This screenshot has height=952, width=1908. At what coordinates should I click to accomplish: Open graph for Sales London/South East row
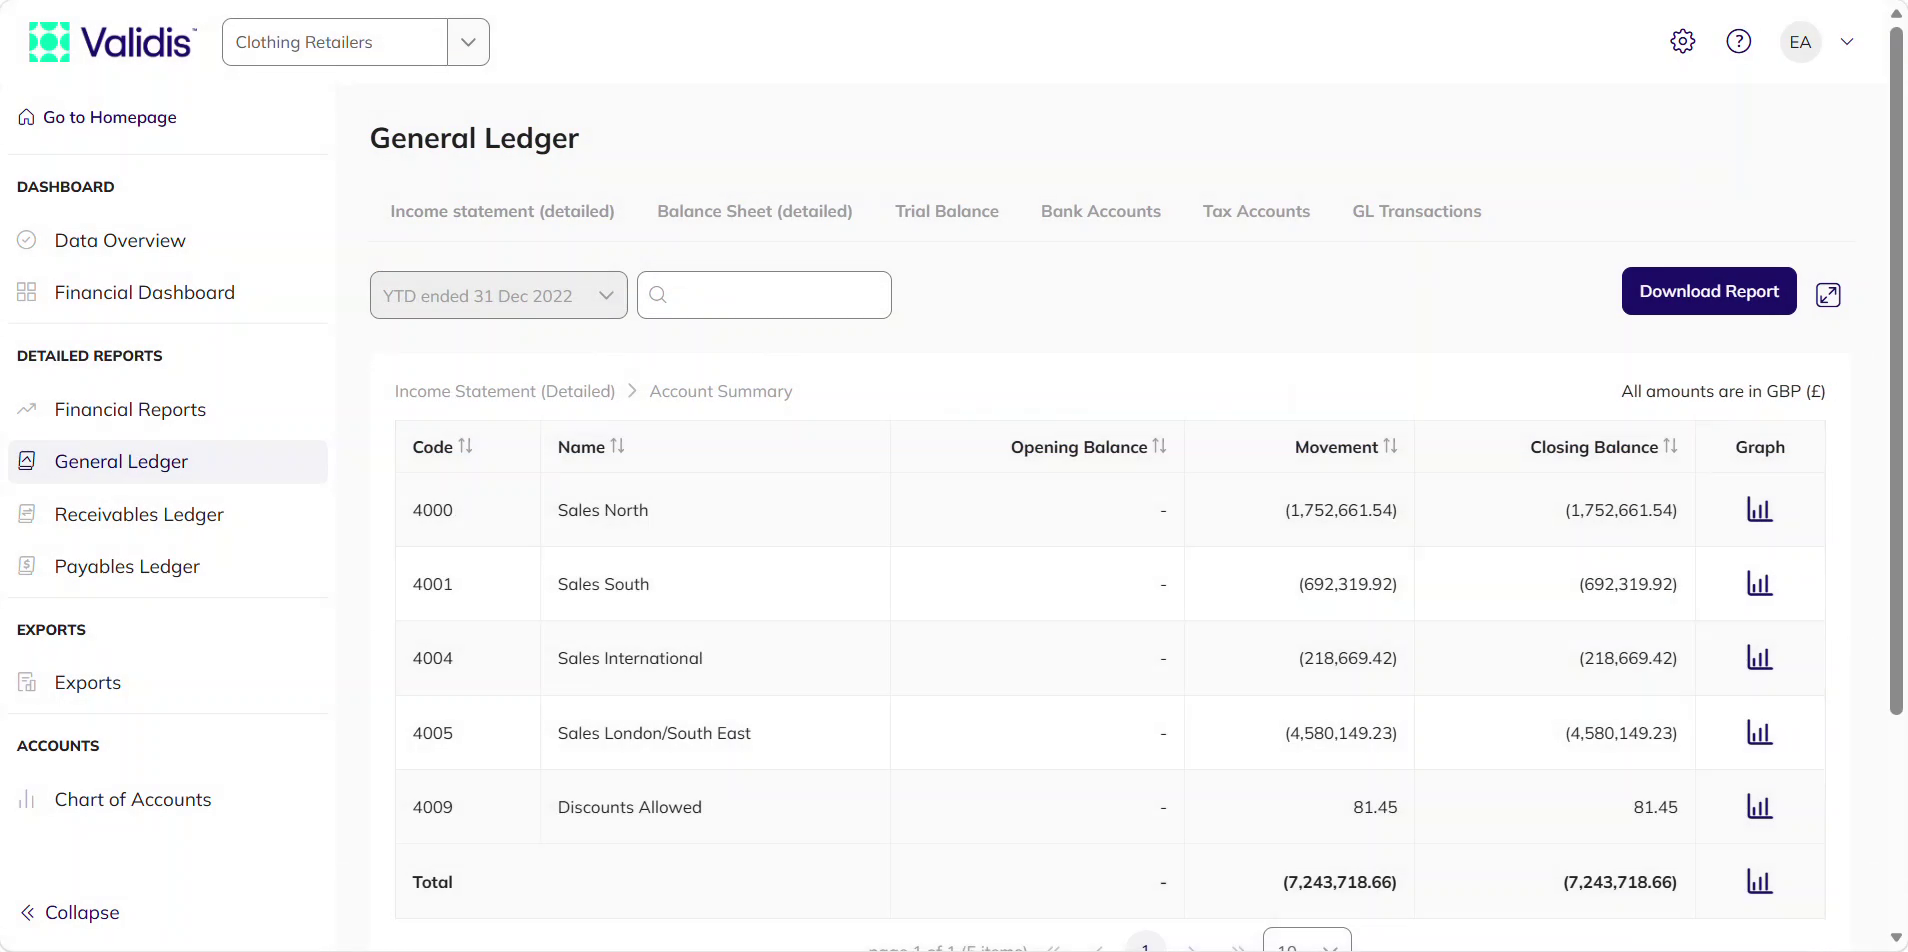pyautogui.click(x=1760, y=733)
